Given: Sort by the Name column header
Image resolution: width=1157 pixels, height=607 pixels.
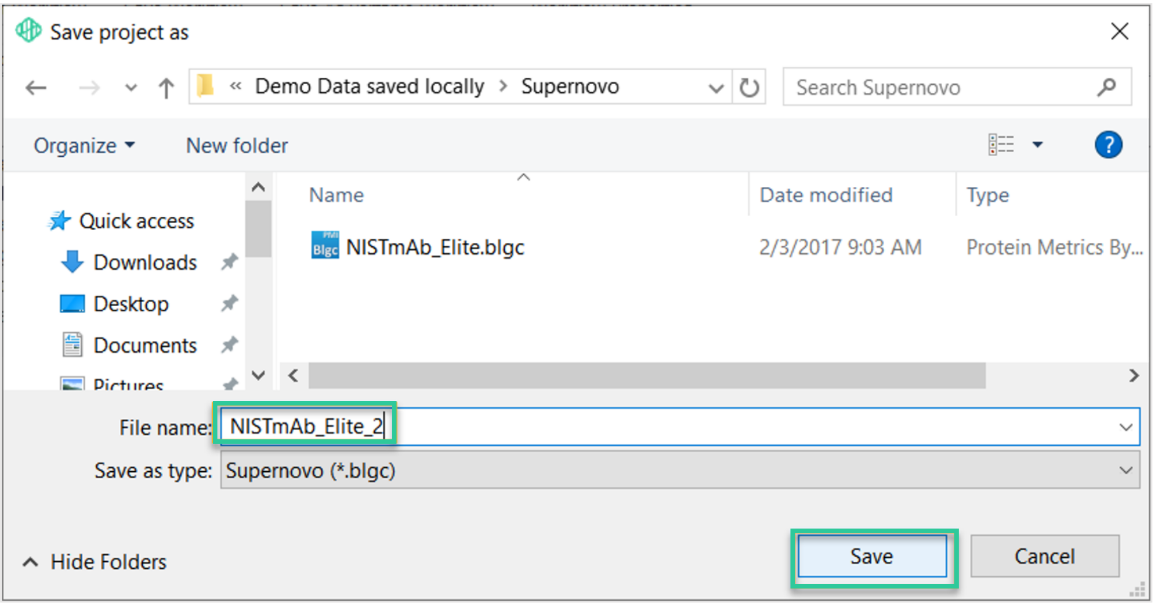Looking at the screenshot, I should click(x=336, y=195).
